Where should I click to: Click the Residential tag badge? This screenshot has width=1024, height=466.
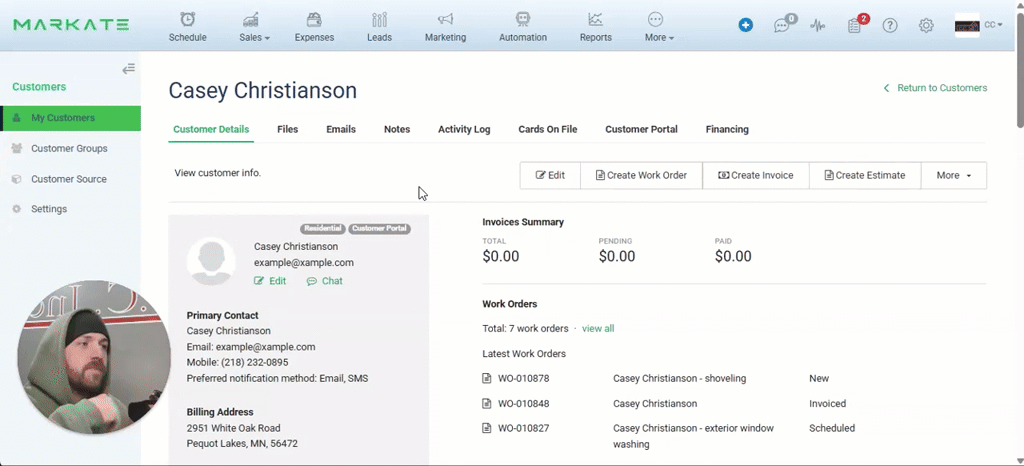[x=323, y=228]
